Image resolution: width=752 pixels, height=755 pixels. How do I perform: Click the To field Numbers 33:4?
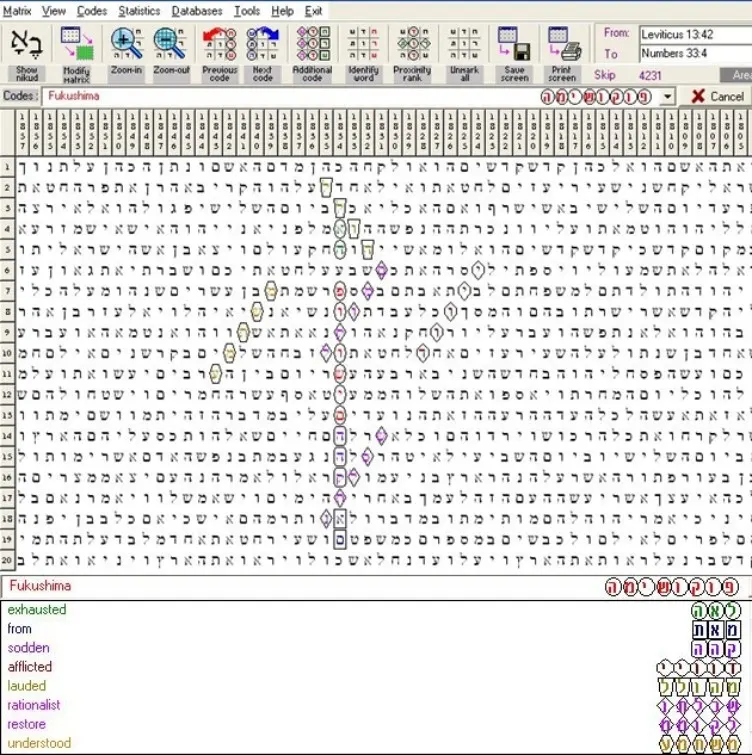[696, 53]
